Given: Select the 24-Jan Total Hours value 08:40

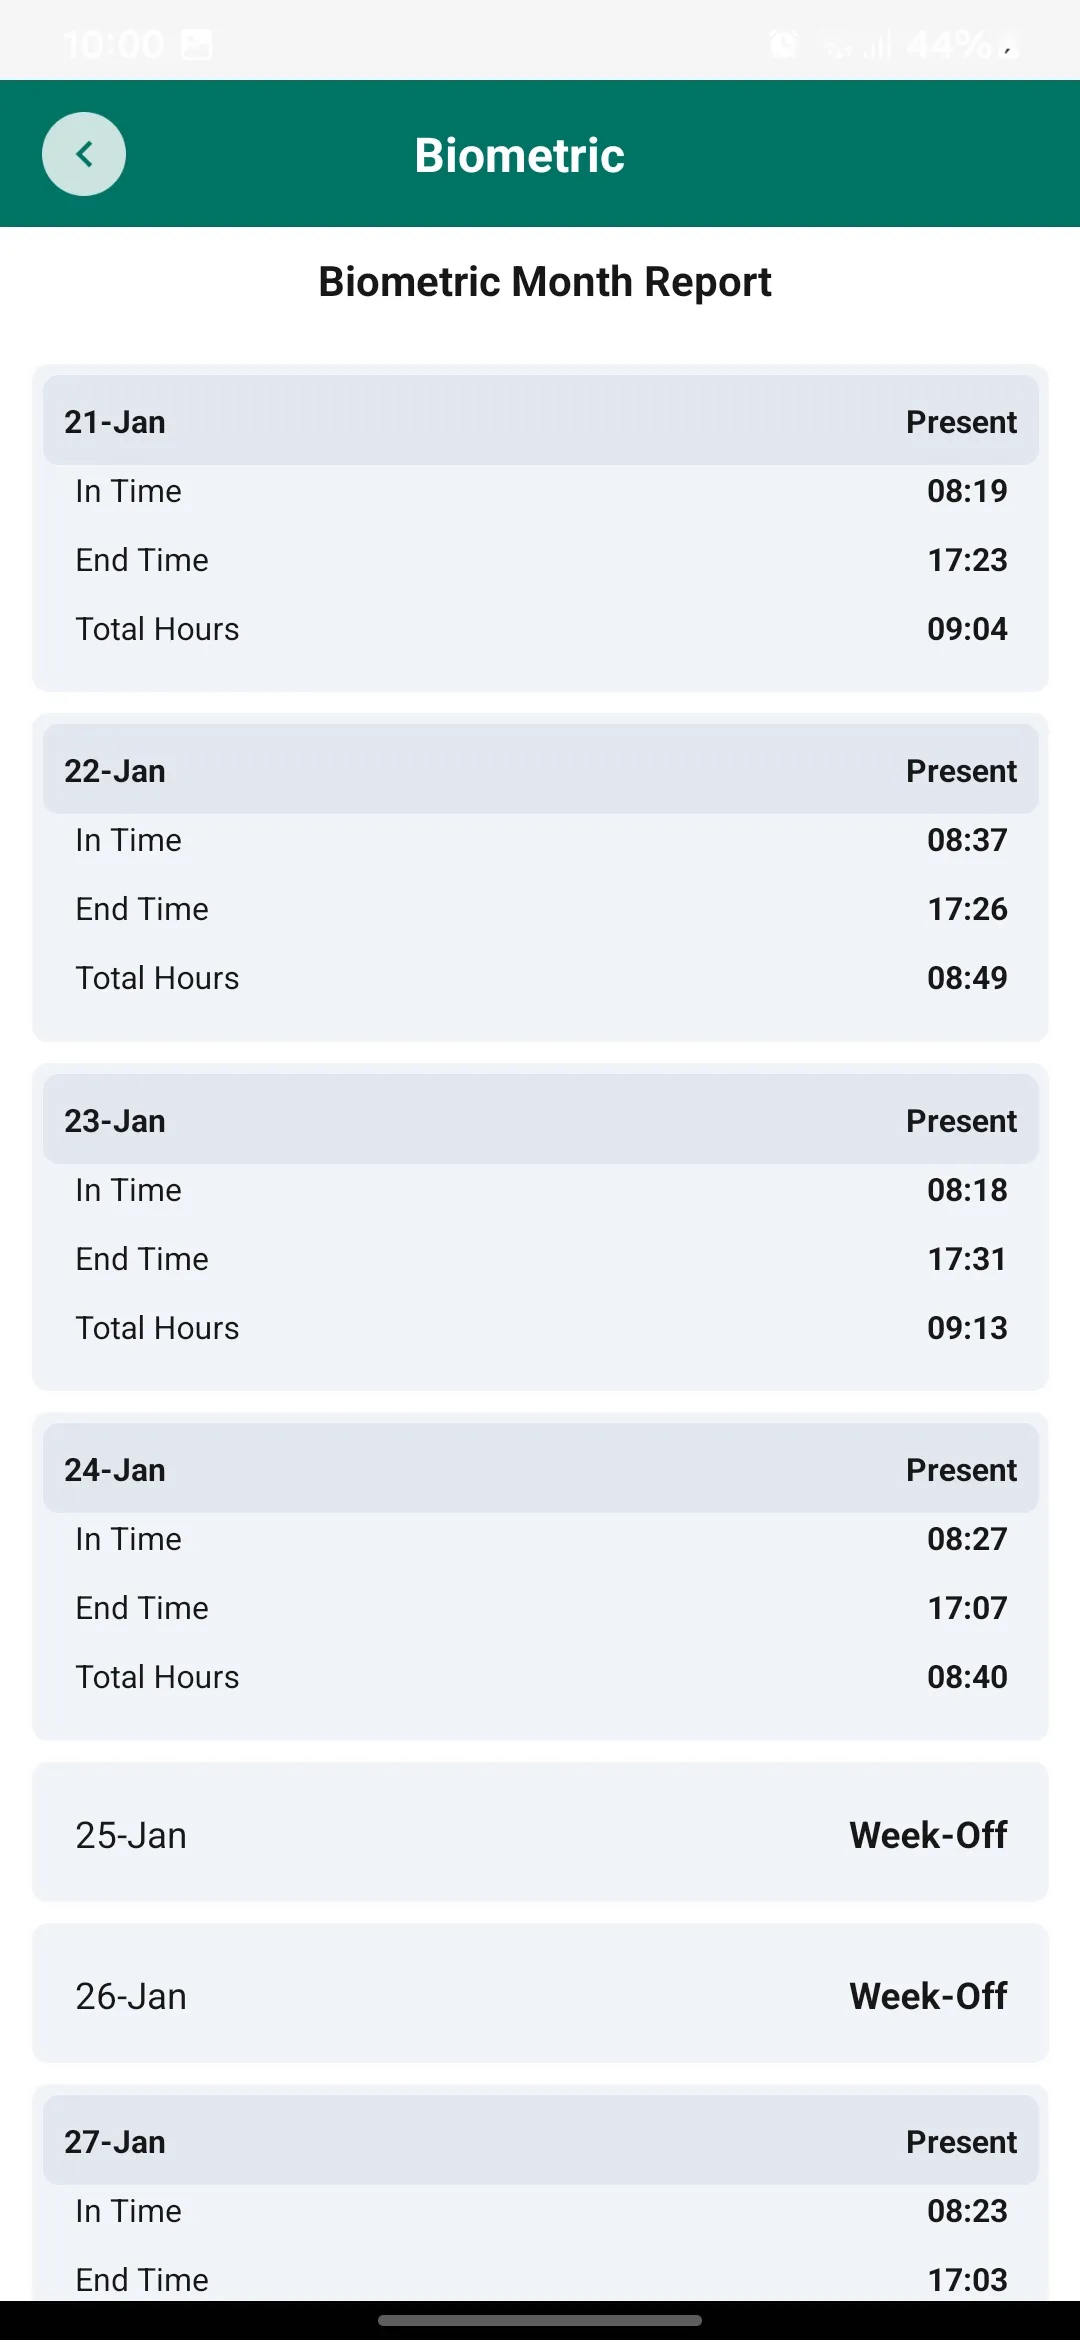Looking at the screenshot, I should [966, 1677].
